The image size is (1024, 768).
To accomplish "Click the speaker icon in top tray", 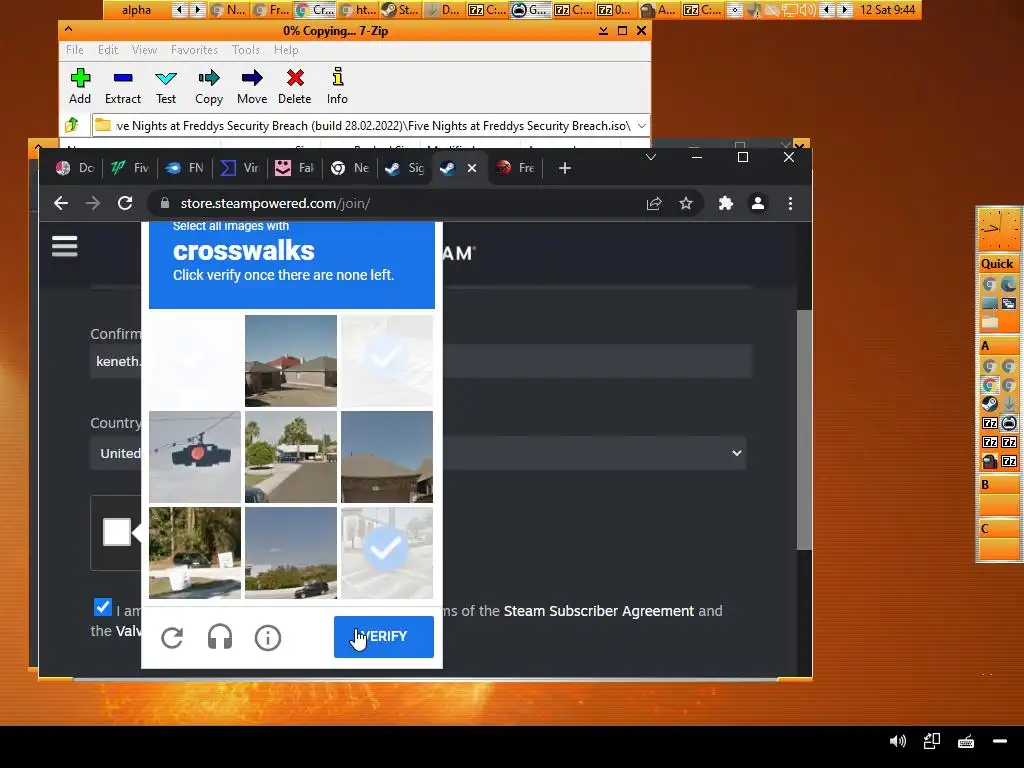I will coord(807,10).
